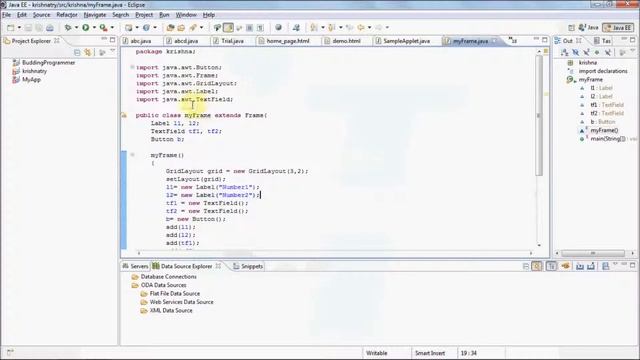The image size is (640, 360).
Task: Select the Tasks view tab
Action: pyautogui.click(x=602, y=41)
